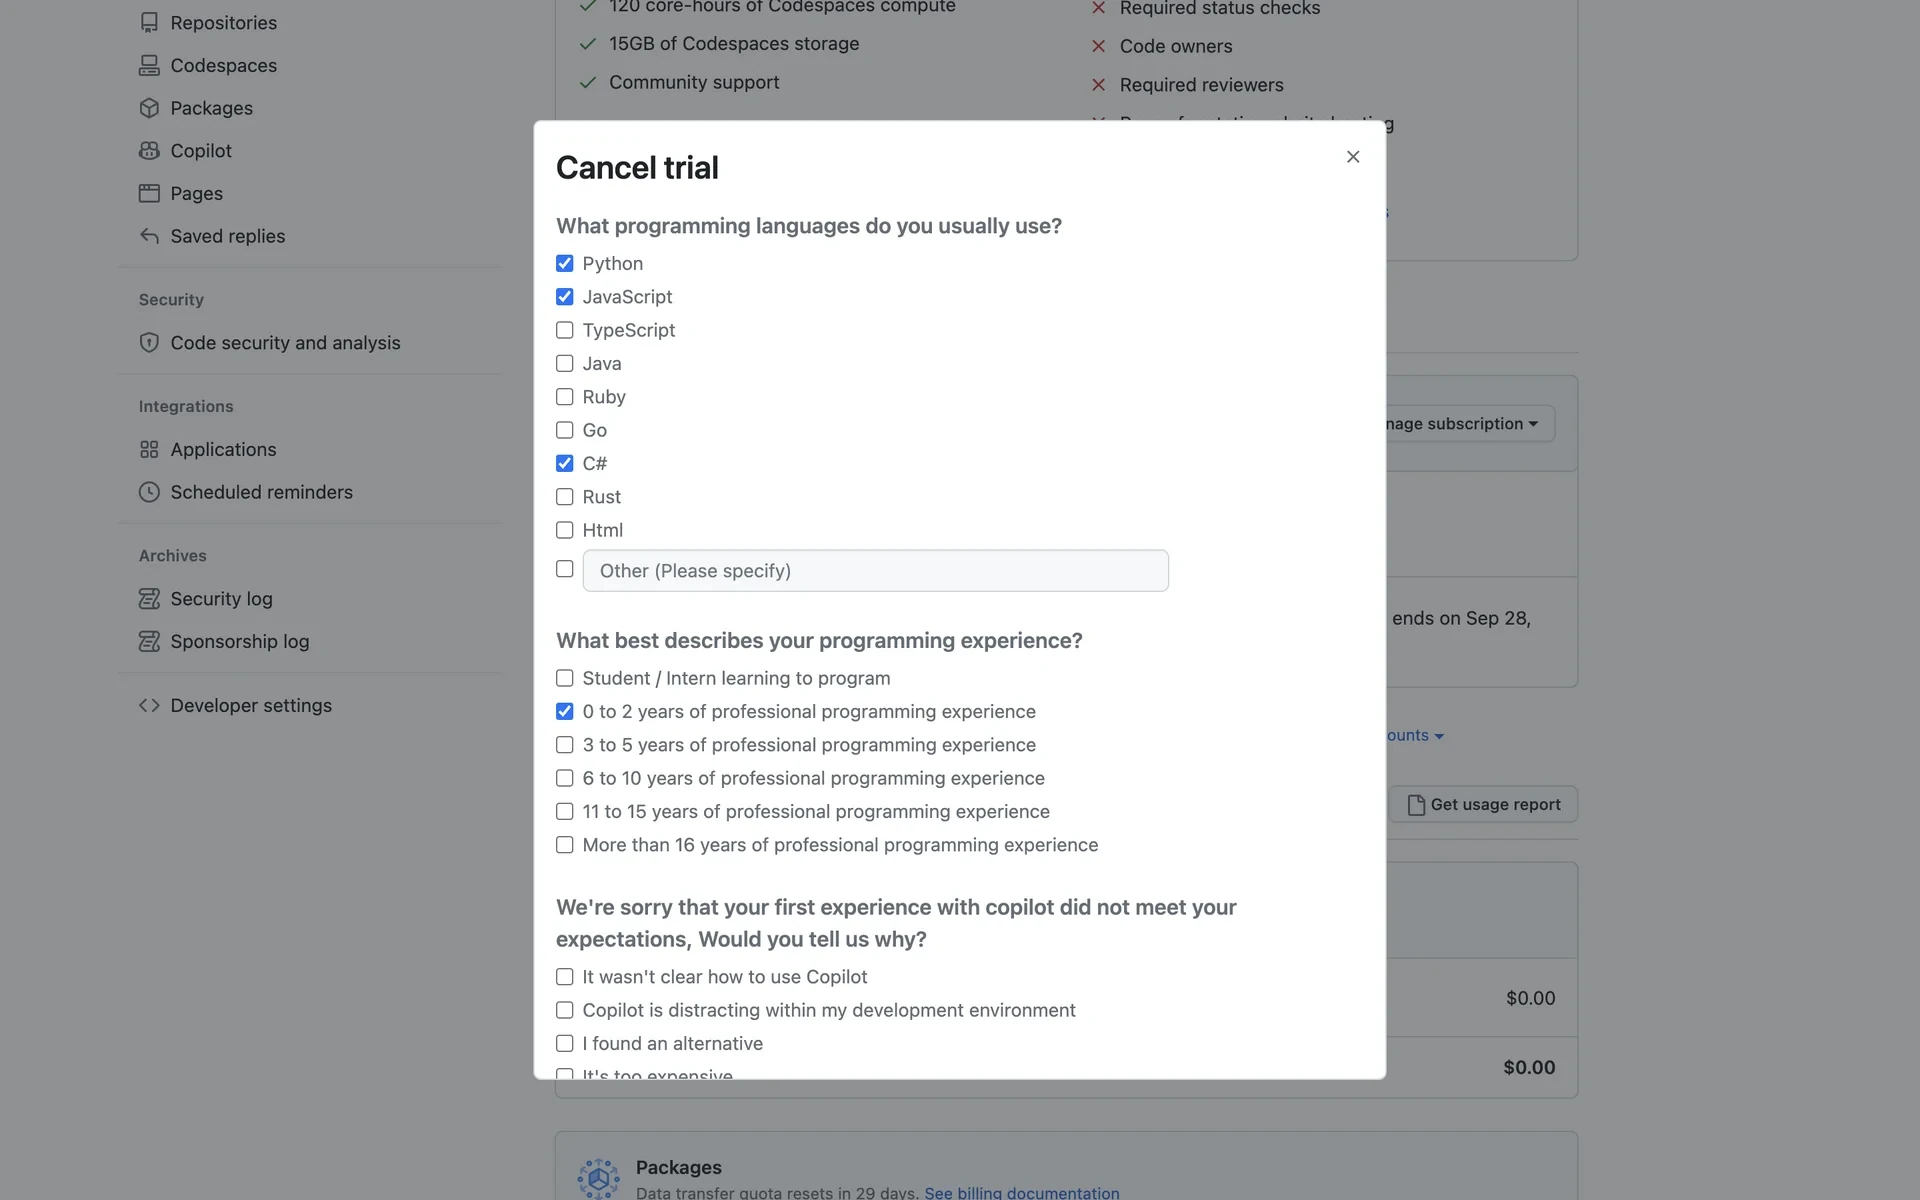Check More than 16 years experience
Image resolution: width=1920 pixels, height=1200 pixels.
point(565,845)
